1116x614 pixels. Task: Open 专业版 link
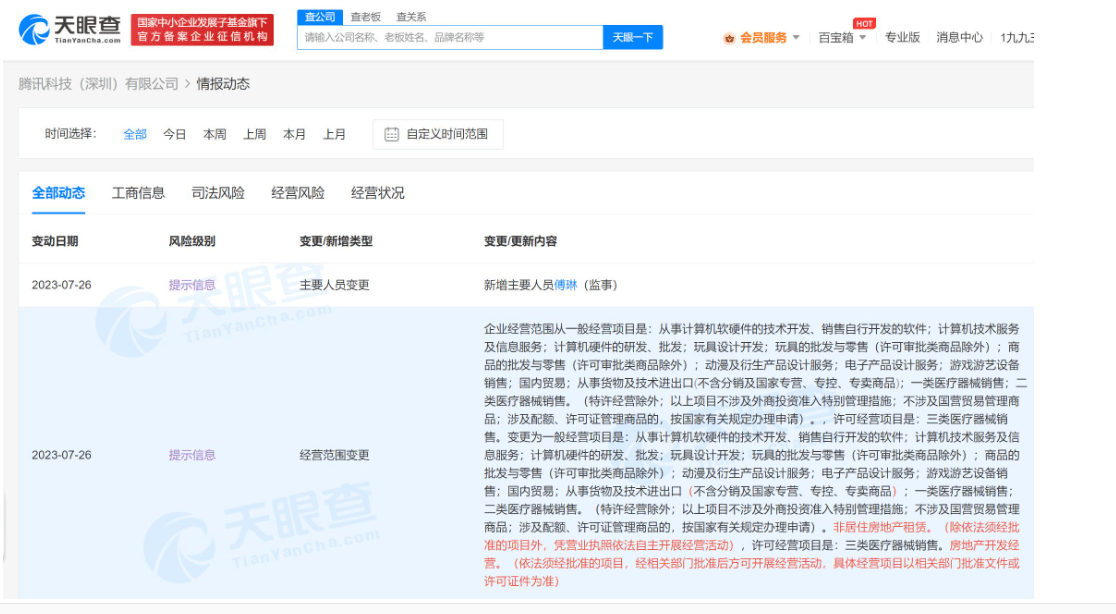tap(902, 38)
